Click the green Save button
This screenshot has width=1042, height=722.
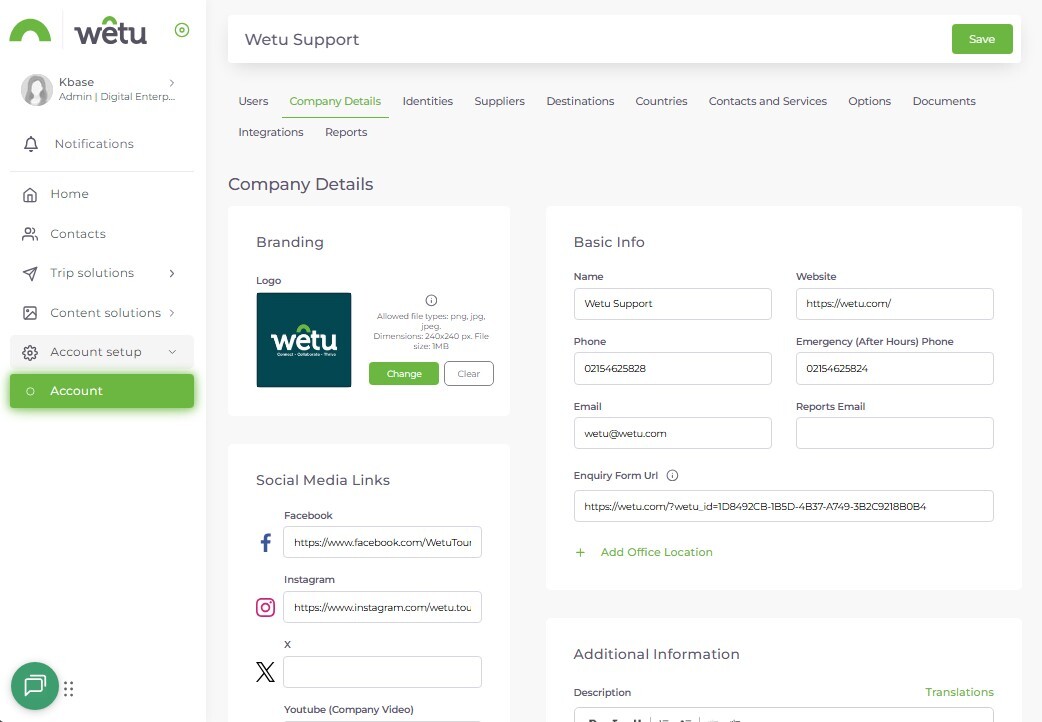click(x=982, y=39)
